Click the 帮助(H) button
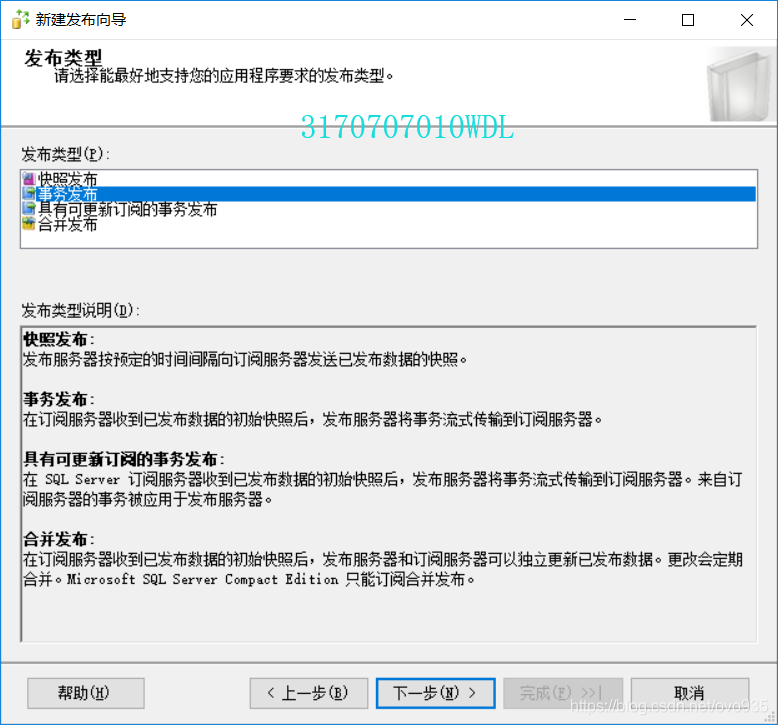778x725 pixels. pyautogui.click(x=86, y=693)
